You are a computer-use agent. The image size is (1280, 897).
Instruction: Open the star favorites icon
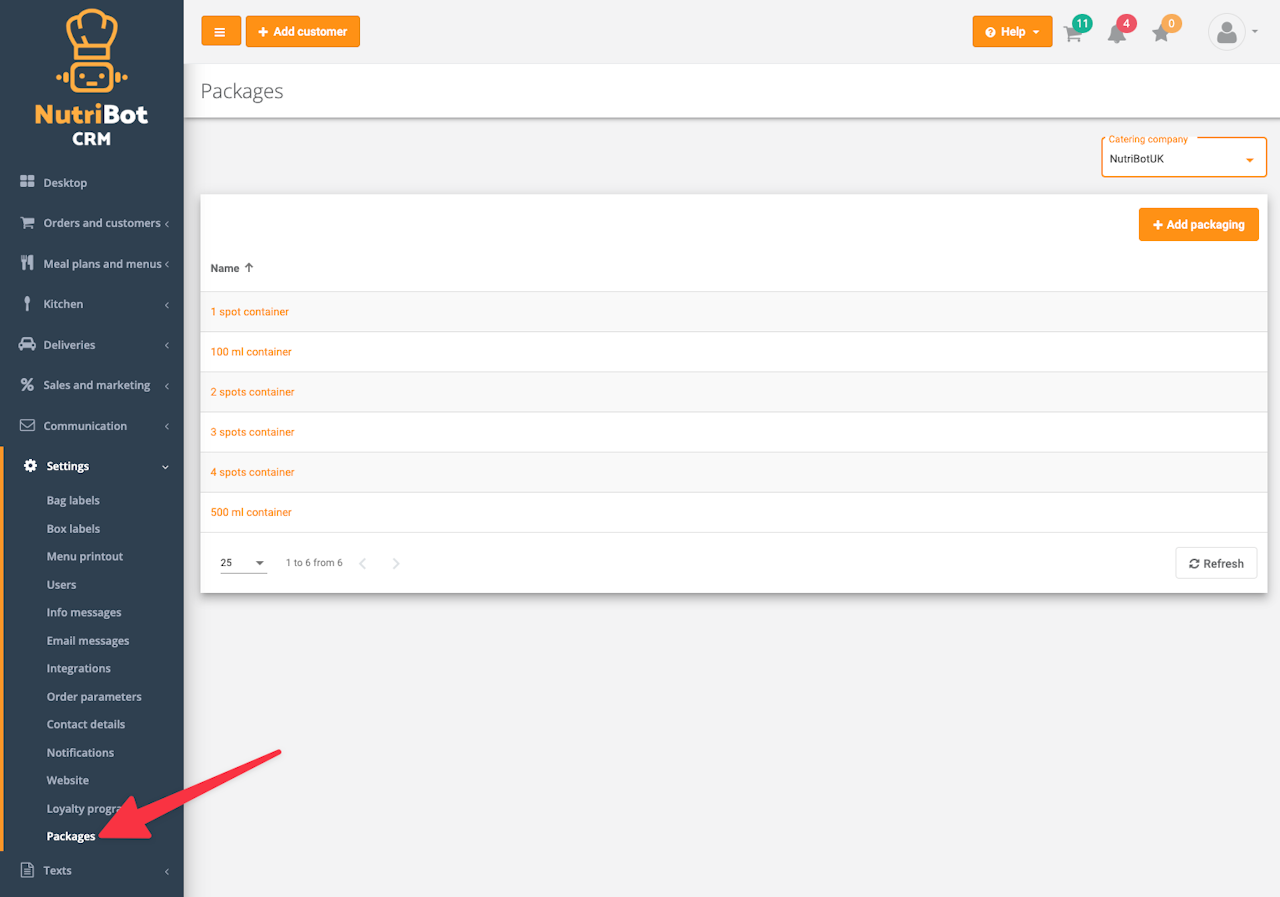click(1160, 33)
